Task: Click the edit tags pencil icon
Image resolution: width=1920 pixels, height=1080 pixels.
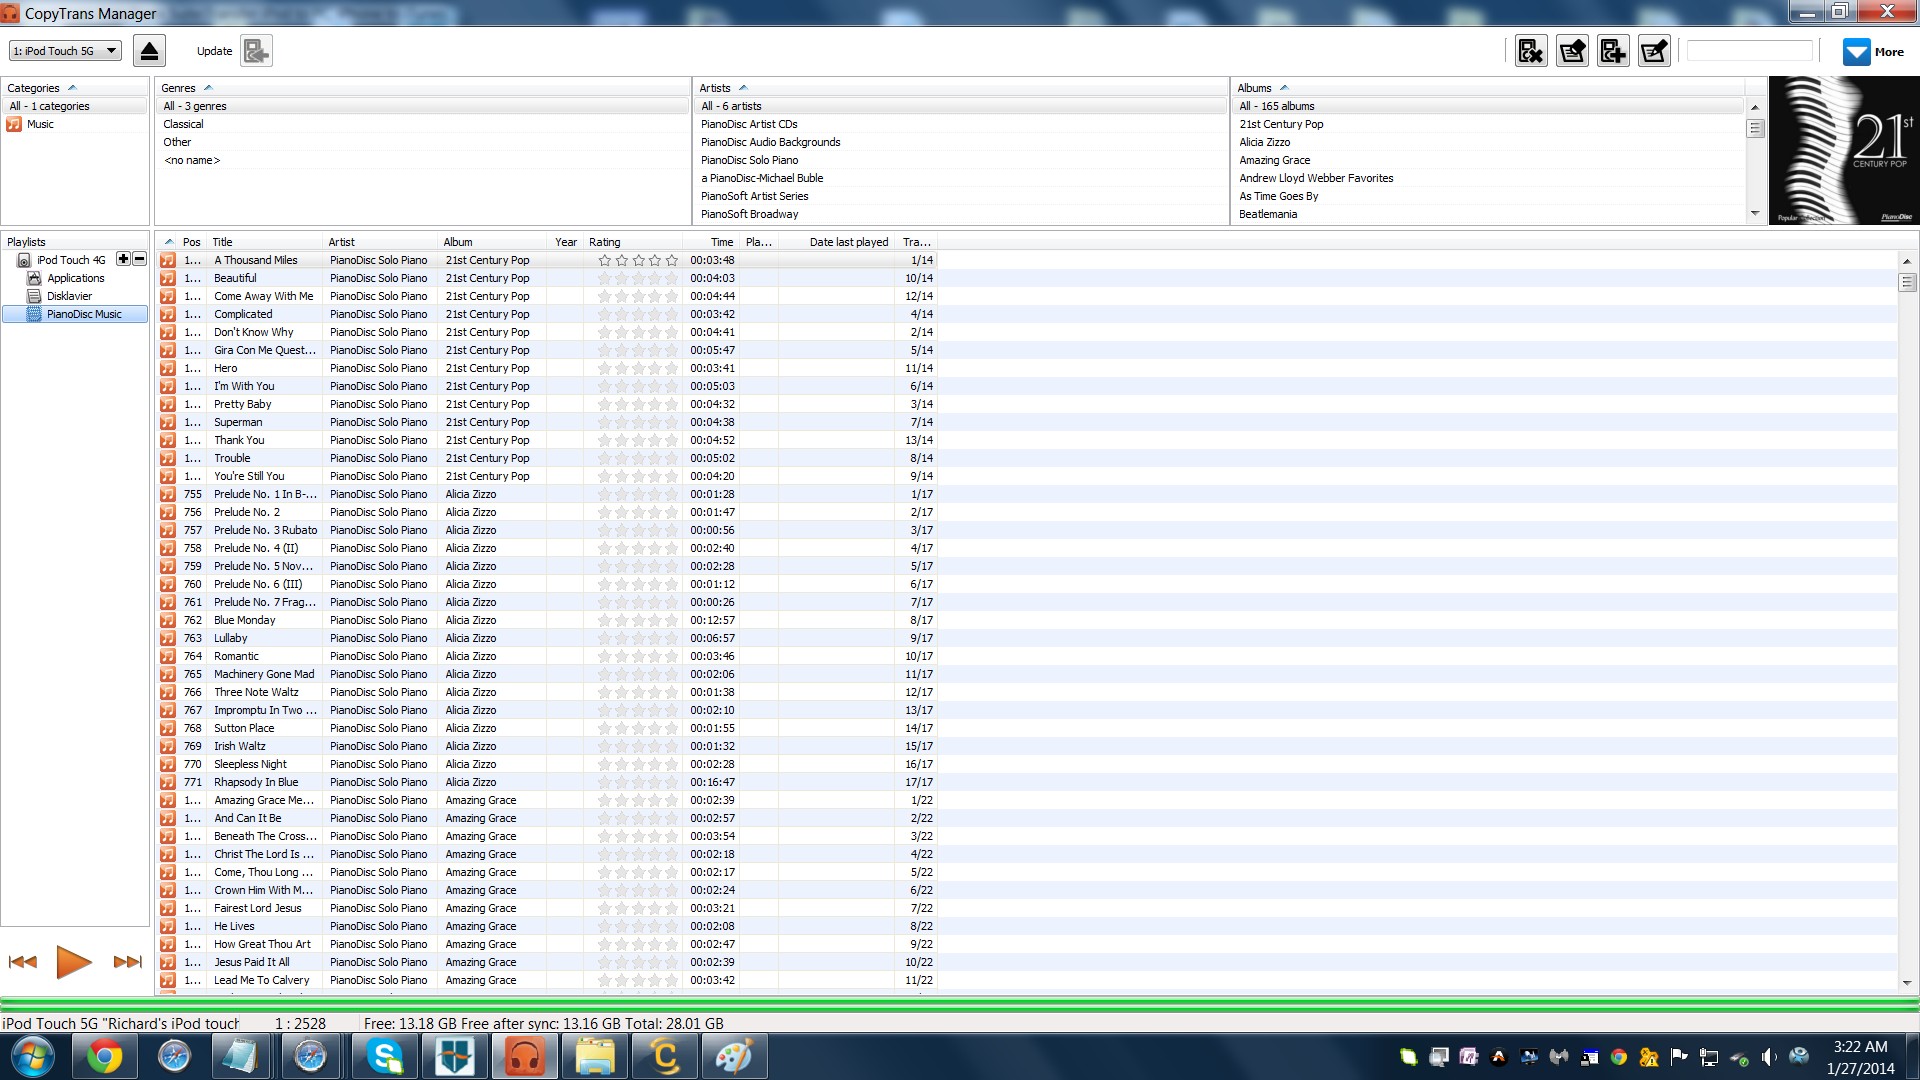Action: coord(1654,51)
